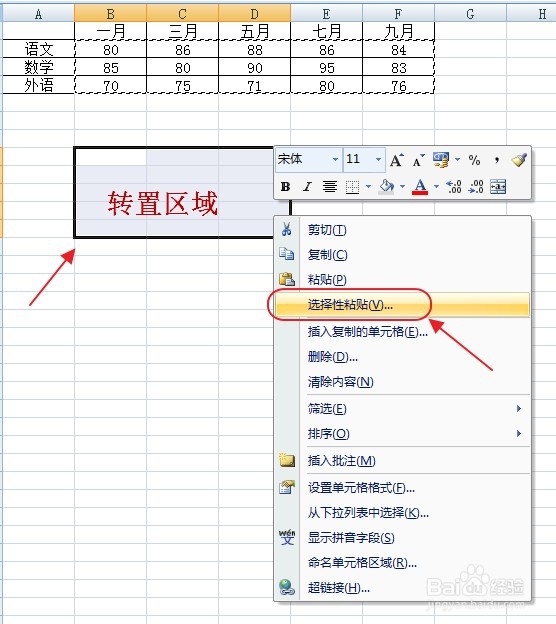Open the fill color dropdown arrow

tap(402, 186)
